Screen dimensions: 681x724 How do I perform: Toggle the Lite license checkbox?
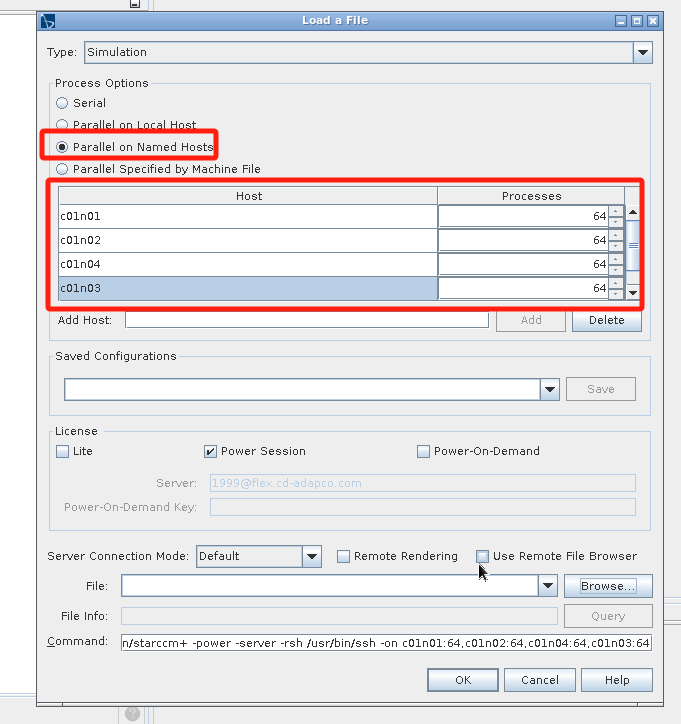pos(62,451)
